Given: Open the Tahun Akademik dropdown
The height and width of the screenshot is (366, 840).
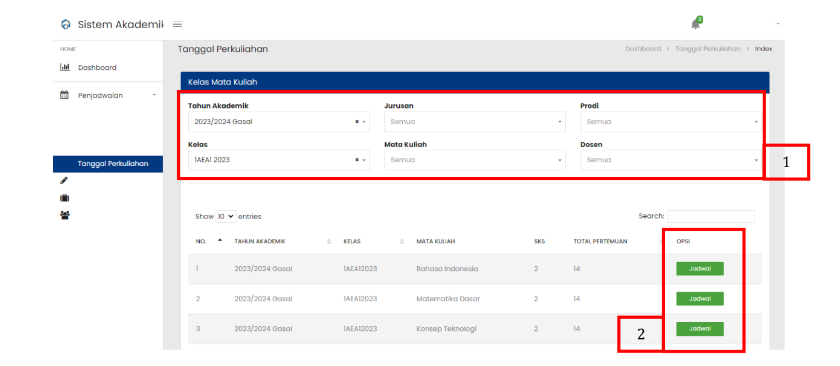Looking at the screenshot, I should point(279,122).
